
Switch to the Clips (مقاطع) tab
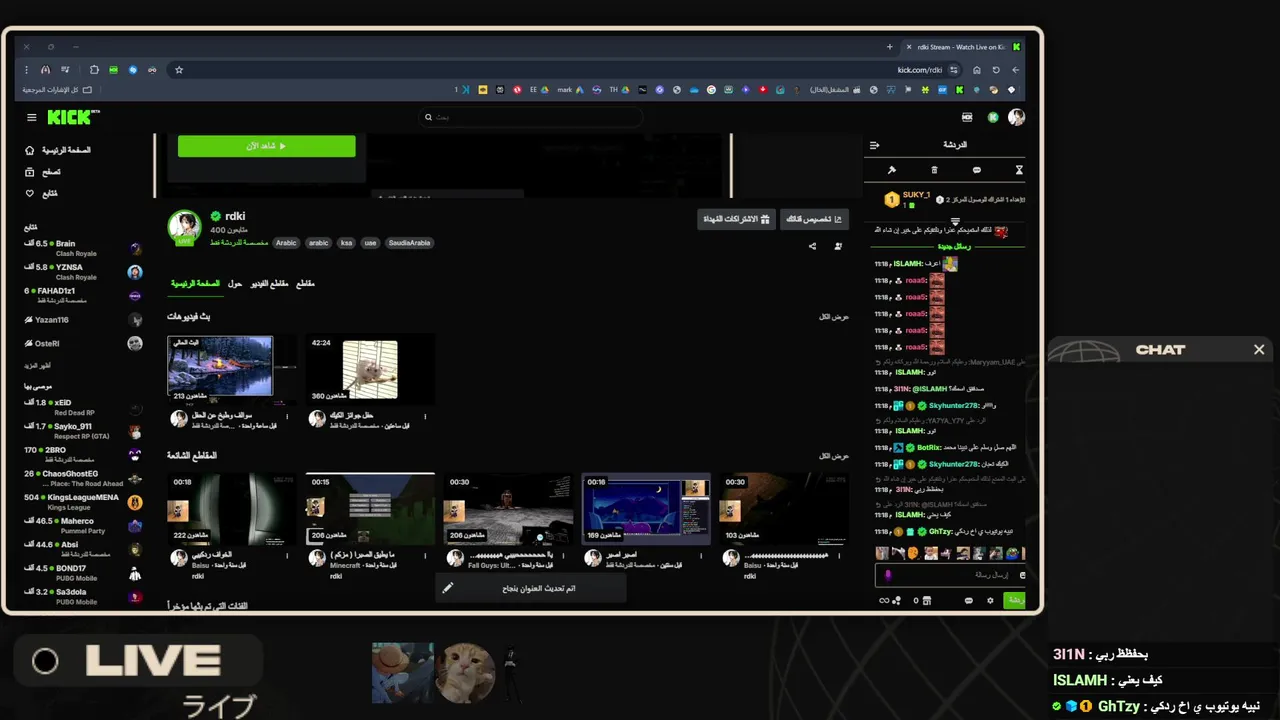pos(305,283)
